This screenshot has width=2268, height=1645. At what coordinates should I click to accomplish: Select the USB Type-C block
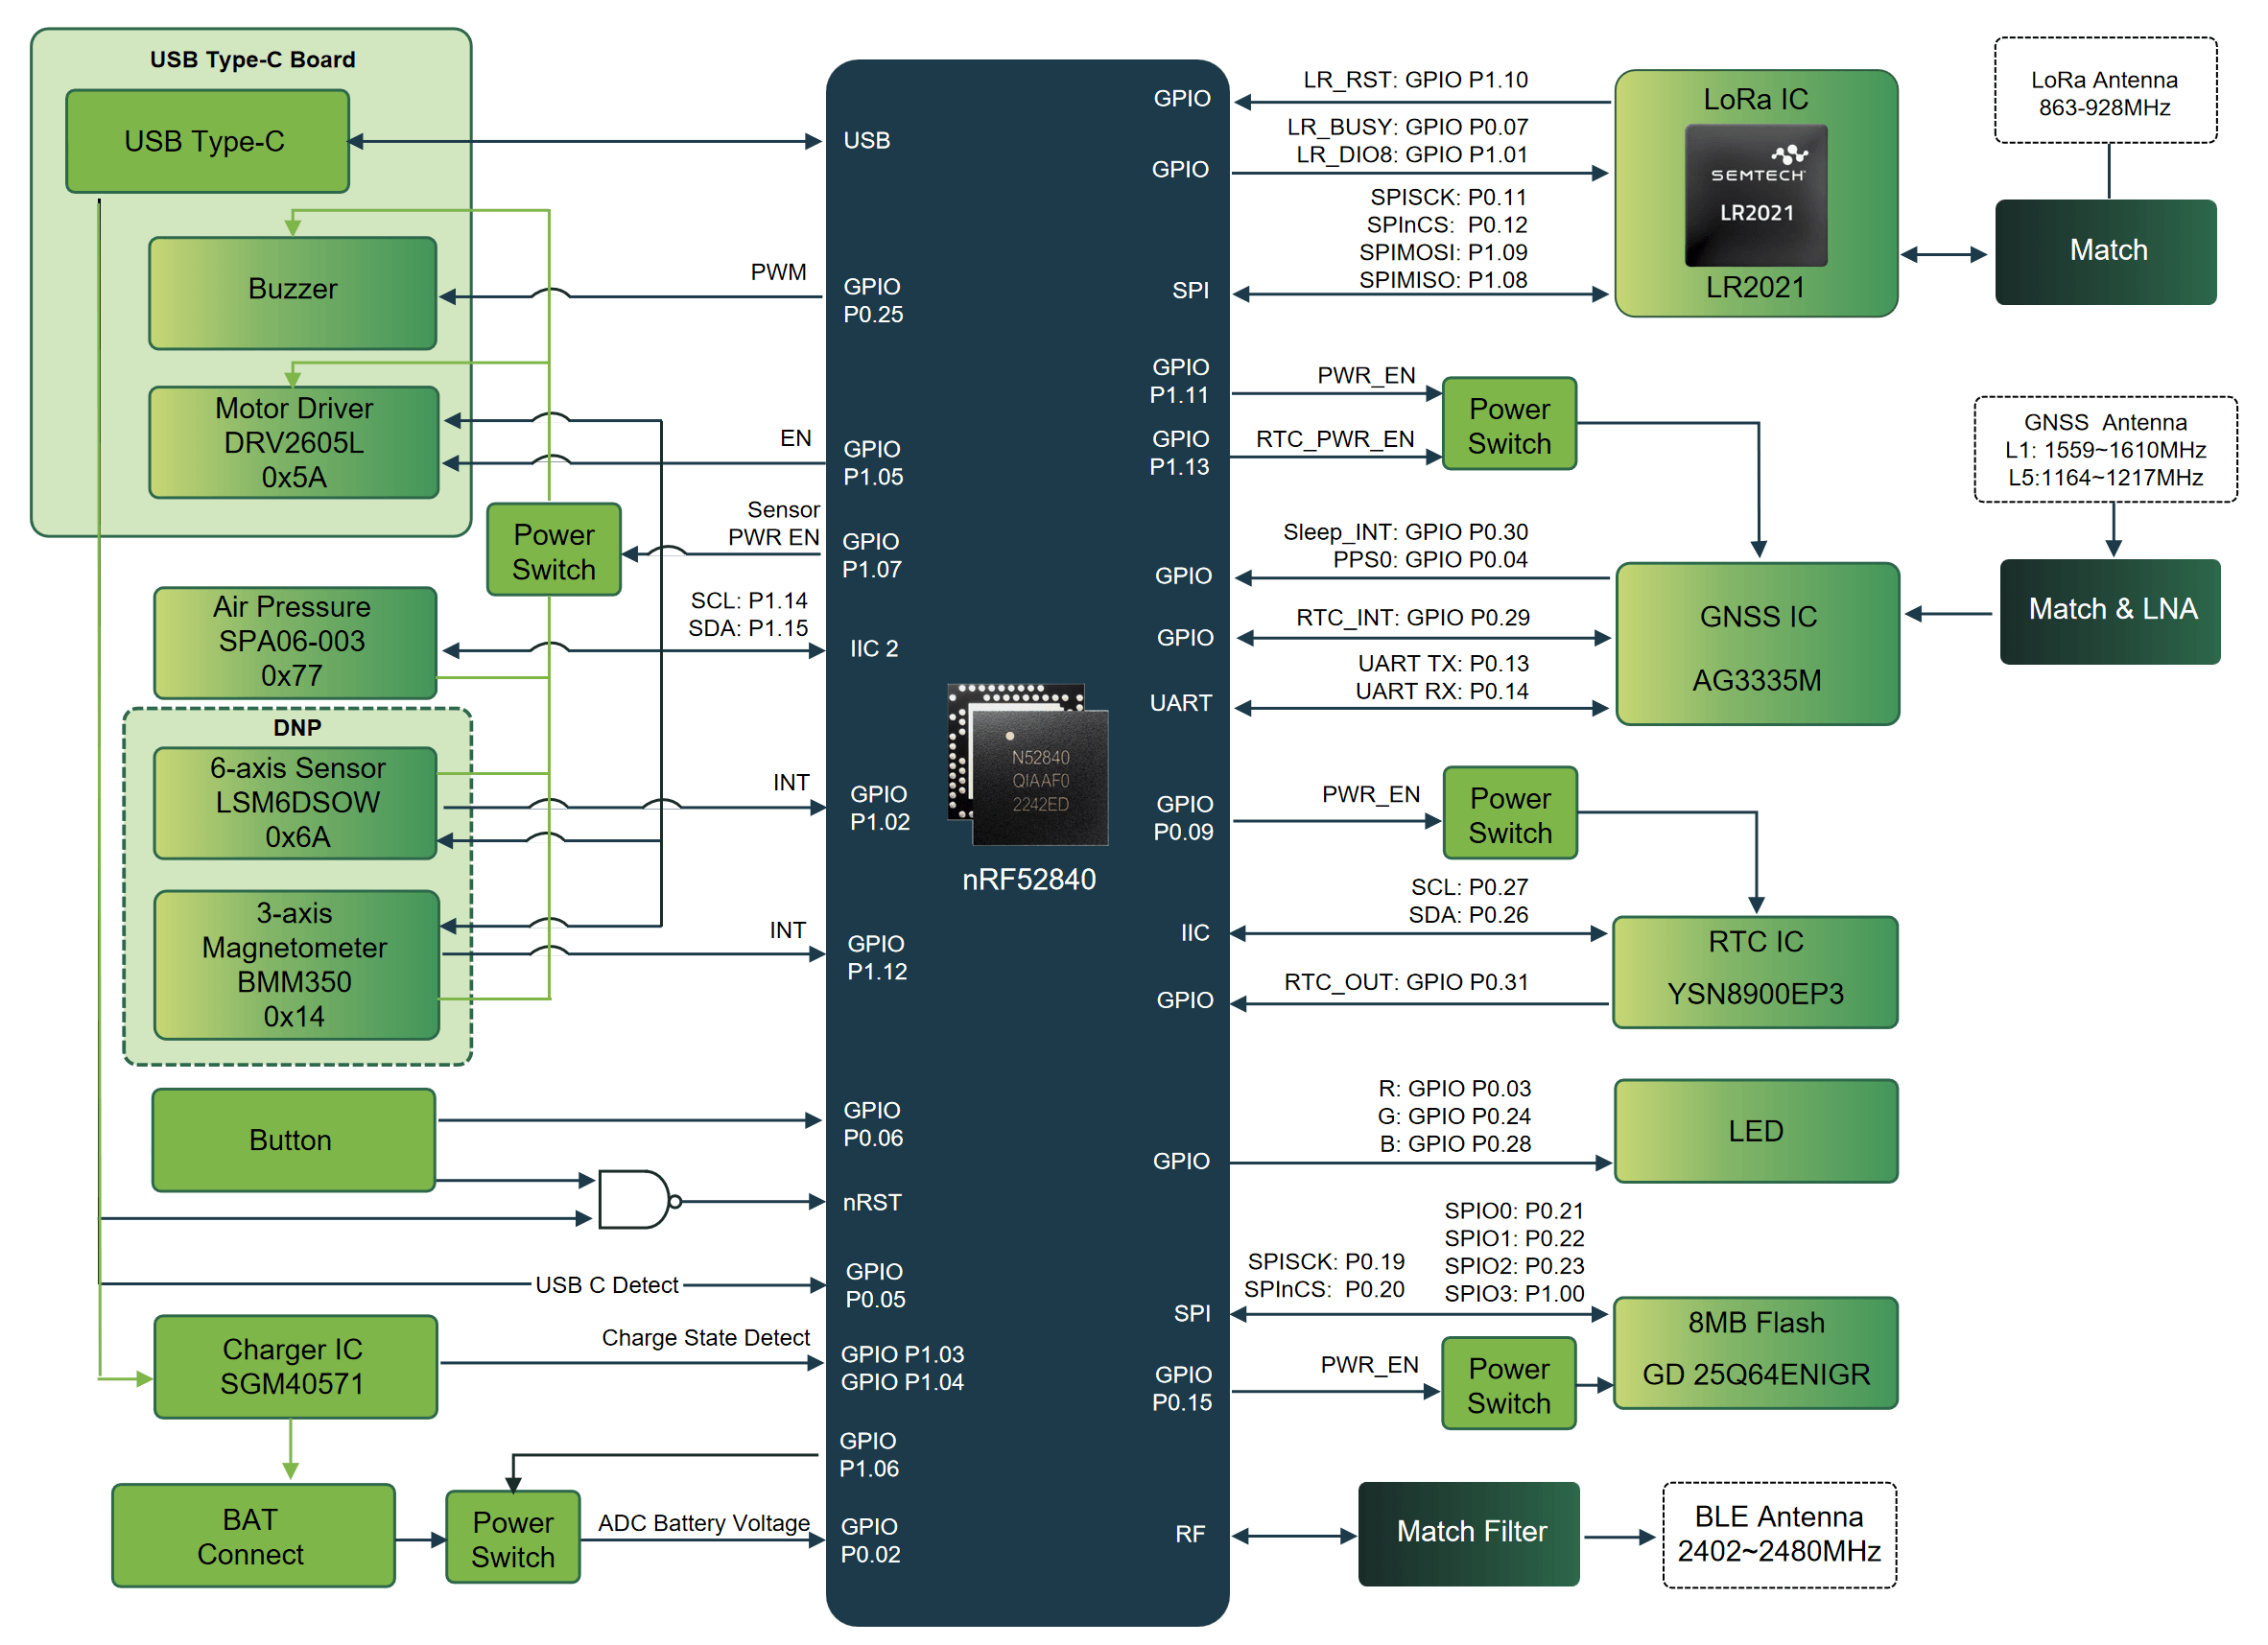[x=207, y=141]
